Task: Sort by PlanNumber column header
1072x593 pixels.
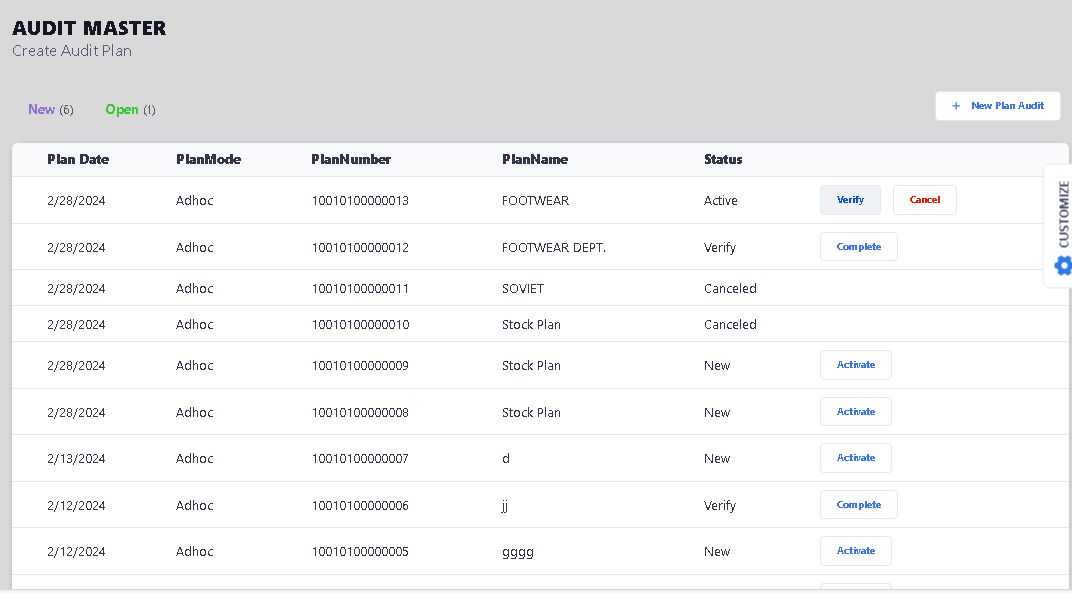Action: pyautogui.click(x=351, y=159)
